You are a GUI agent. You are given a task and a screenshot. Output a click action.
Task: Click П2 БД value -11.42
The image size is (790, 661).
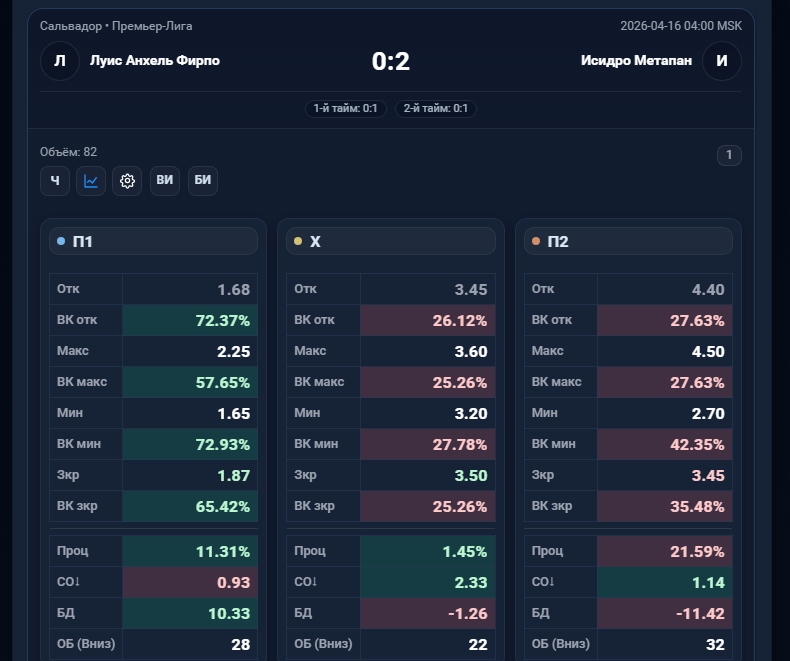click(x=700, y=614)
